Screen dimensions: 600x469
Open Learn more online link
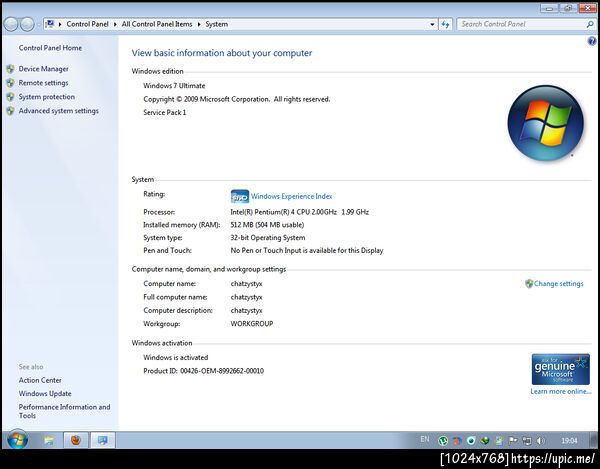tap(561, 391)
